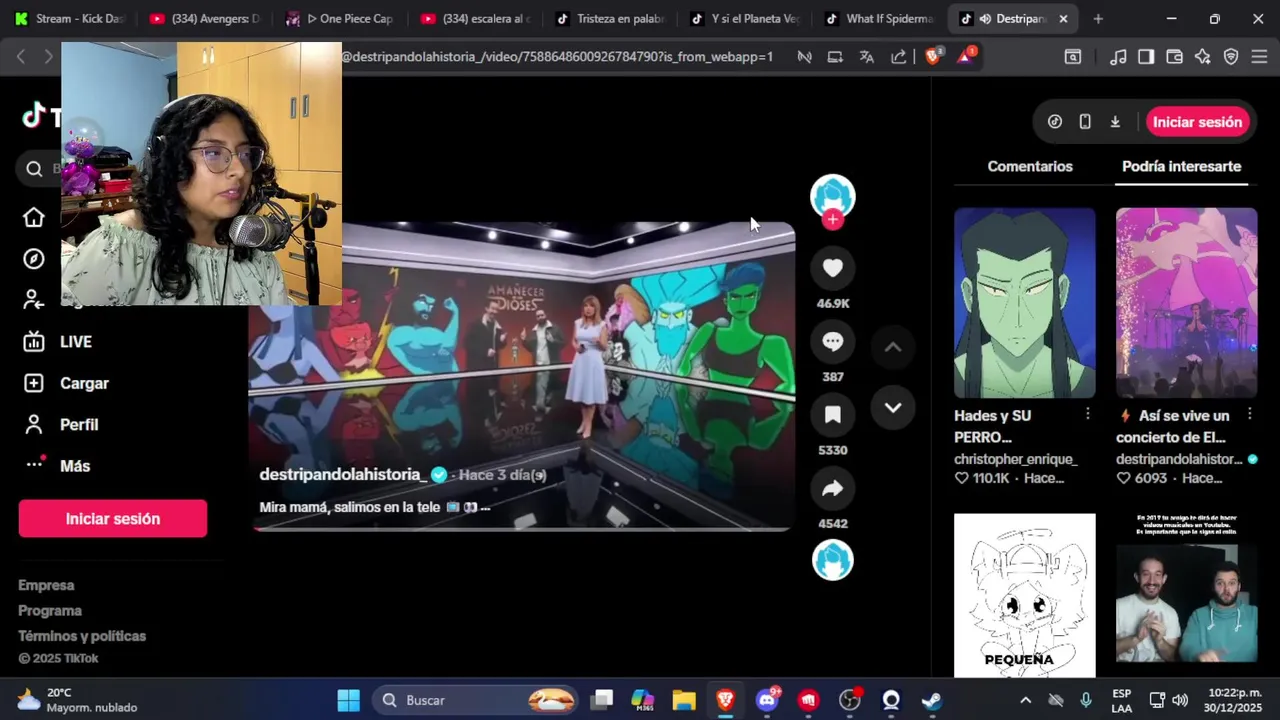1280x720 pixels.
Task: Open TikTok Home from sidebar house icon
Action: click(x=34, y=217)
